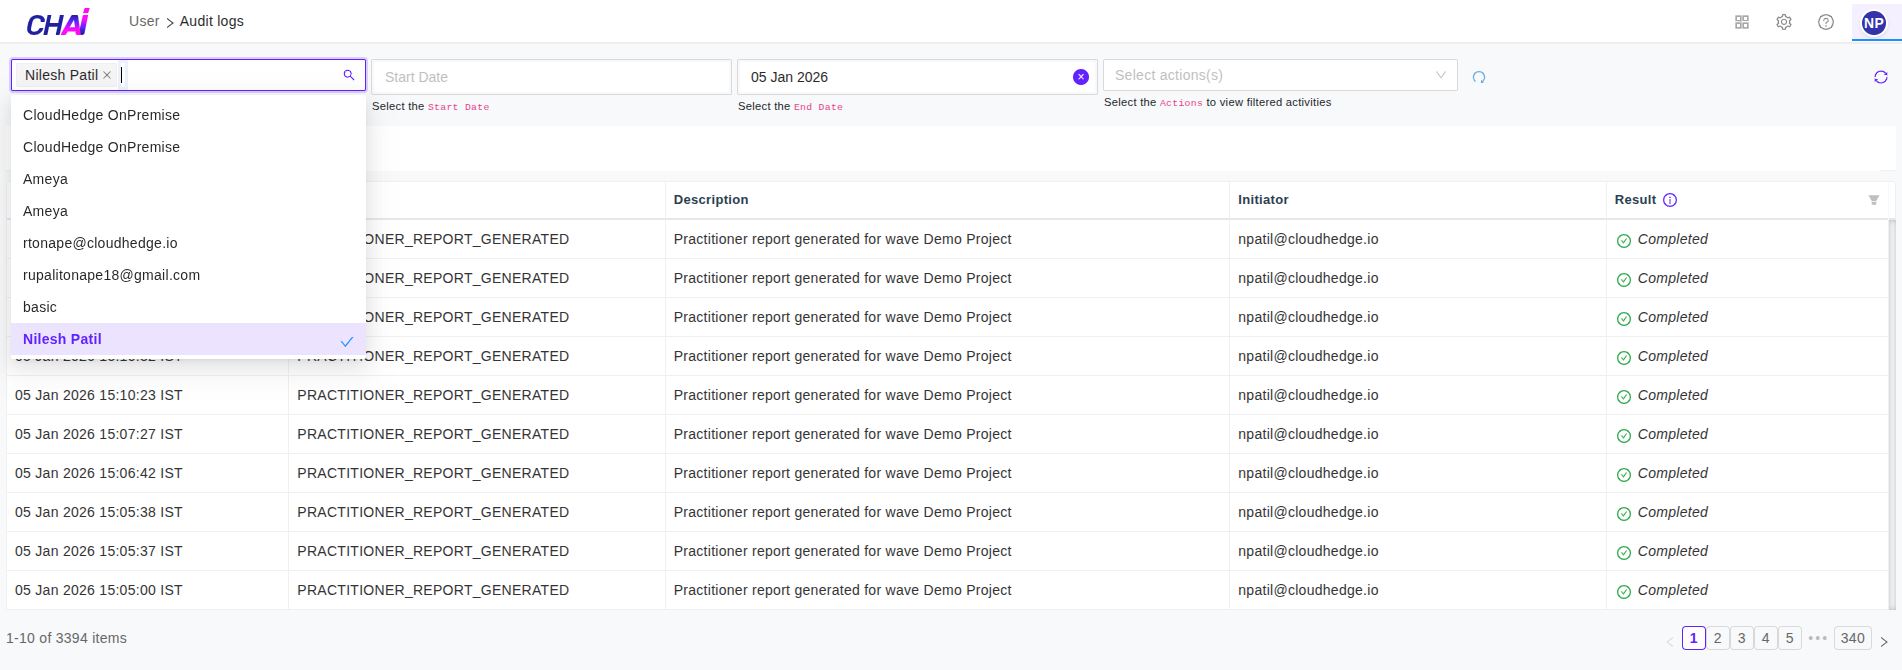1902x670 pixels.
Task: Select rtonape@cloudhedge.io option
Action: coord(188,243)
